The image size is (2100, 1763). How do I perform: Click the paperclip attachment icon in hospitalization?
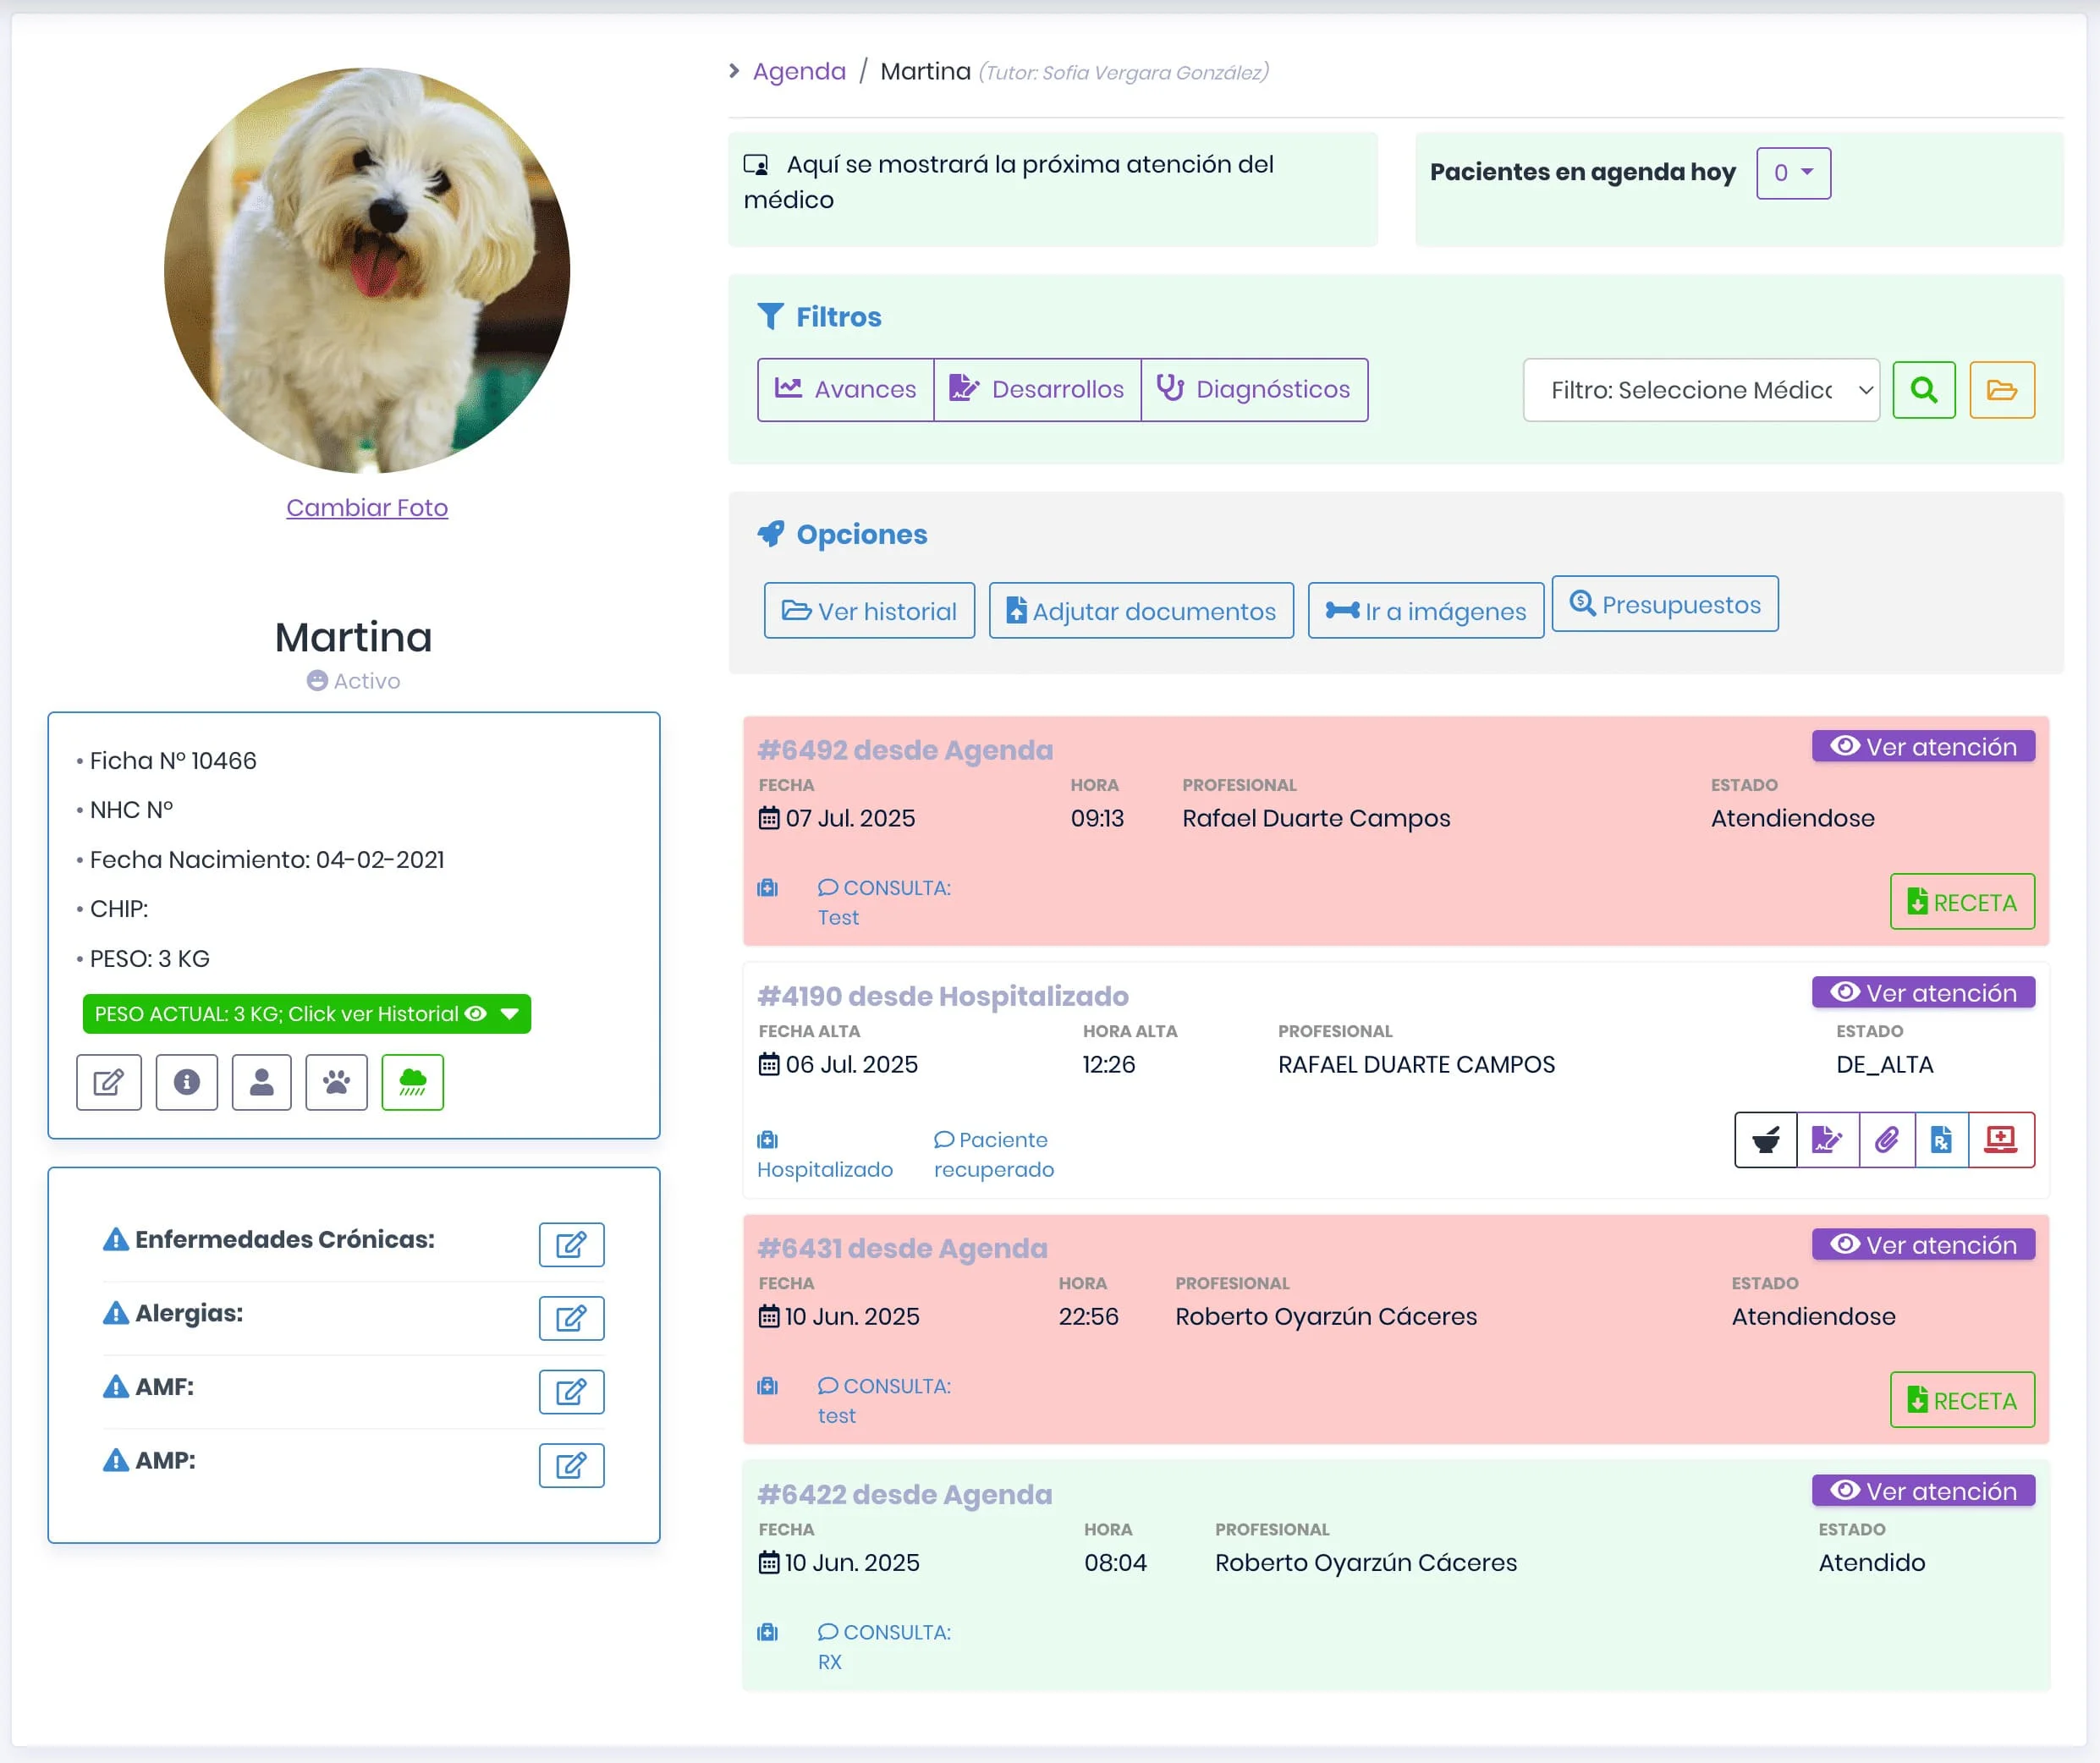click(x=1886, y=1140)
